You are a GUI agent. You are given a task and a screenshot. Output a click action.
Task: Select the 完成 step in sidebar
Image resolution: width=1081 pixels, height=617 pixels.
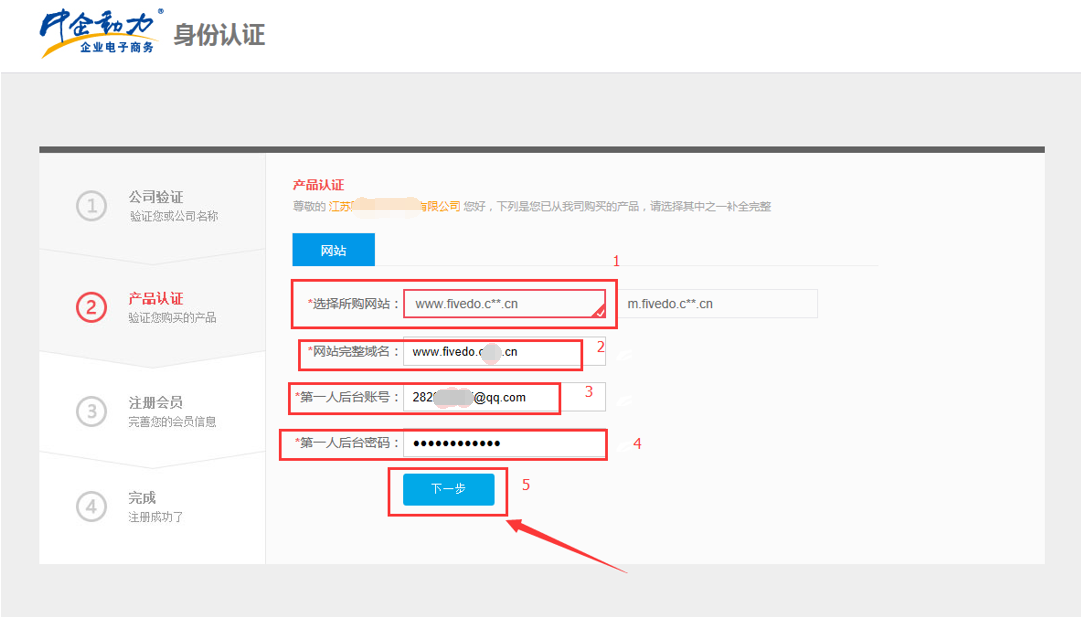[x=142, y=497]
